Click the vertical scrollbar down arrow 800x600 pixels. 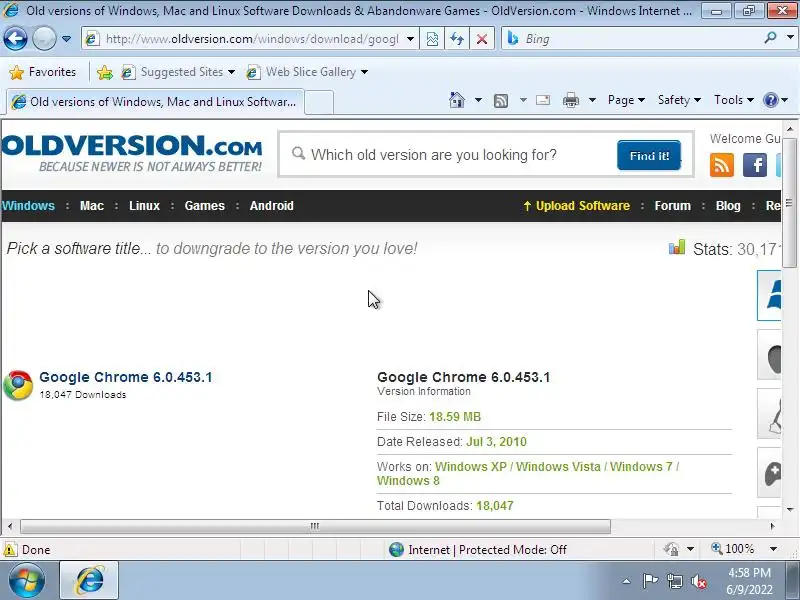[x=790, y=509]
